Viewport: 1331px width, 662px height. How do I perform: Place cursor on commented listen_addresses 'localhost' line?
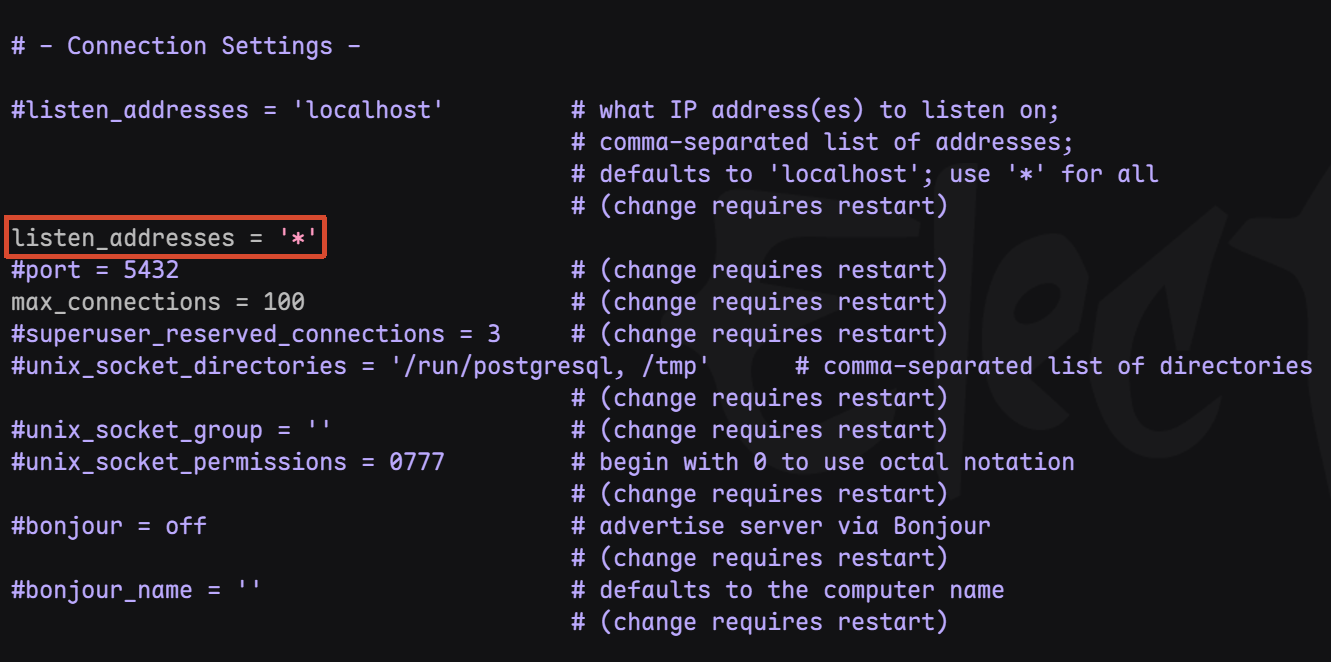[227, 110]
